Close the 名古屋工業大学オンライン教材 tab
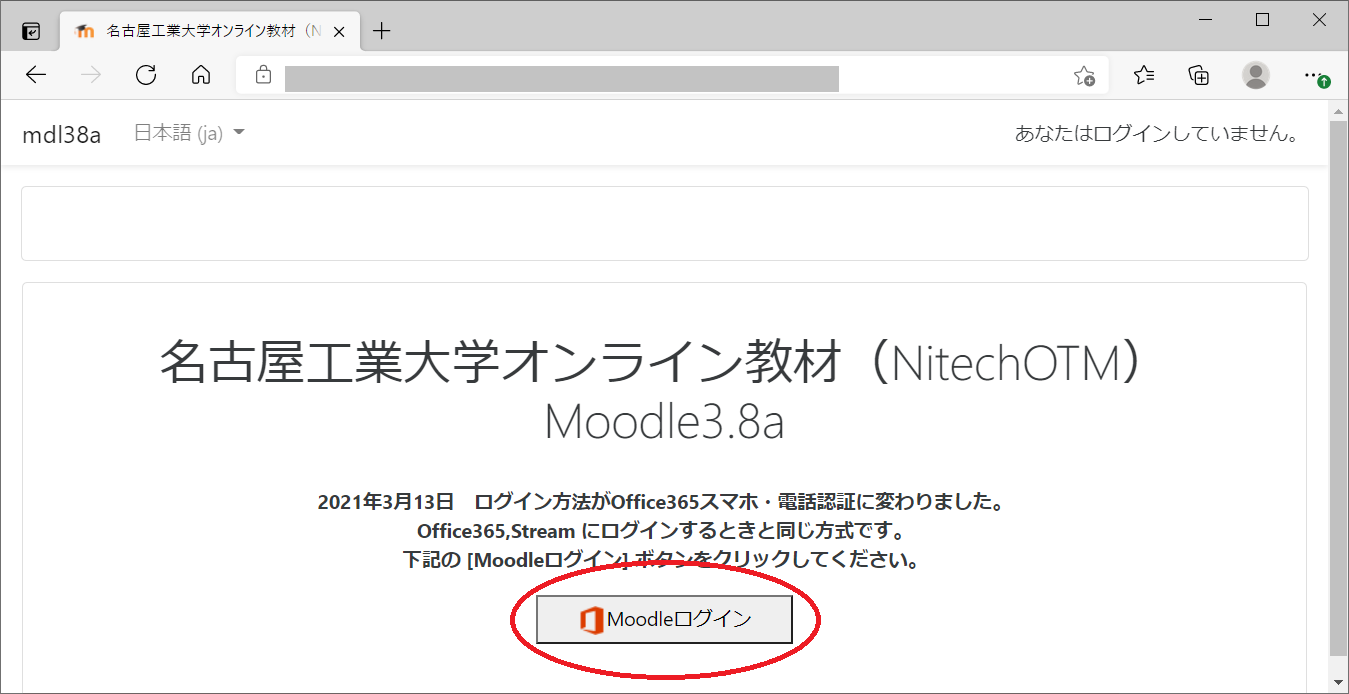Image resolution: width=1349 pixels, height=694 pixels. (x=339, y=31)
